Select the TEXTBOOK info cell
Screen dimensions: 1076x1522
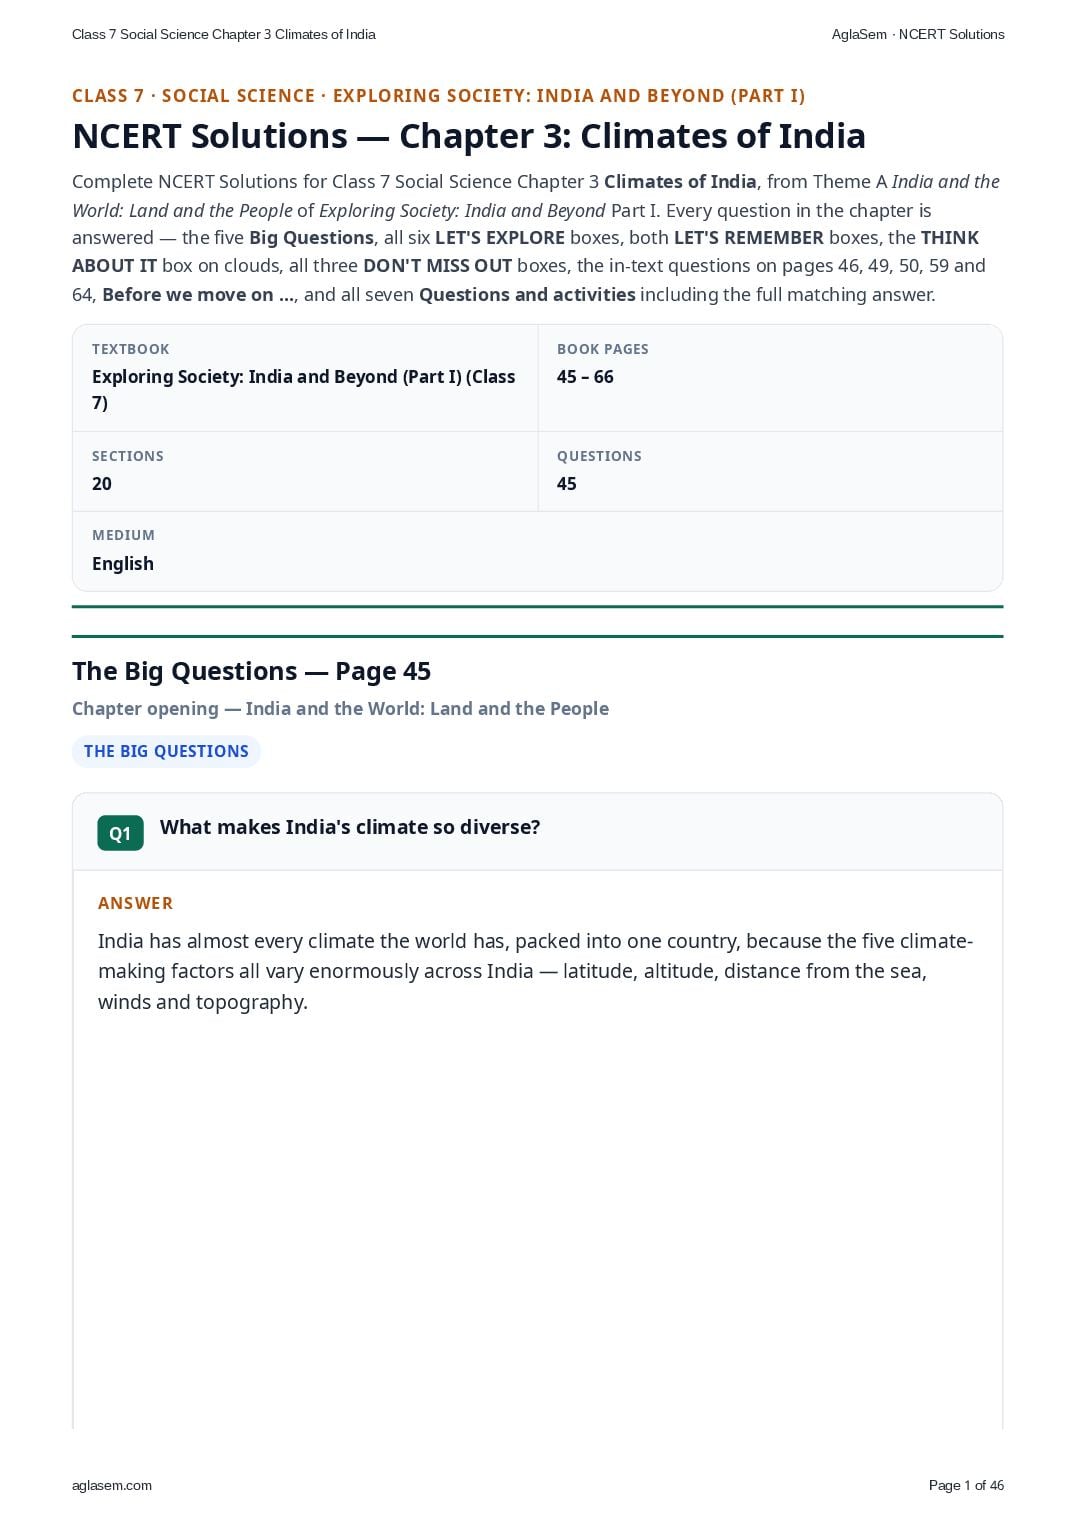point(305,378)
